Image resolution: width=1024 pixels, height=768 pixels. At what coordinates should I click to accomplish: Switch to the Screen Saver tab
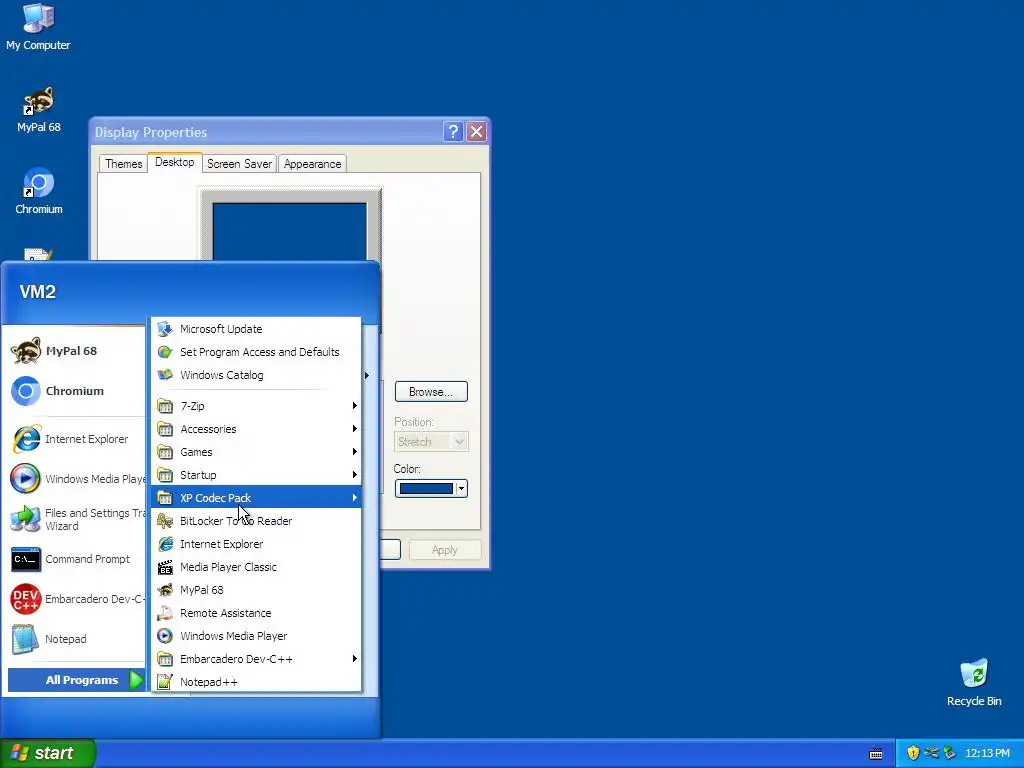click(x=239, y=164)
